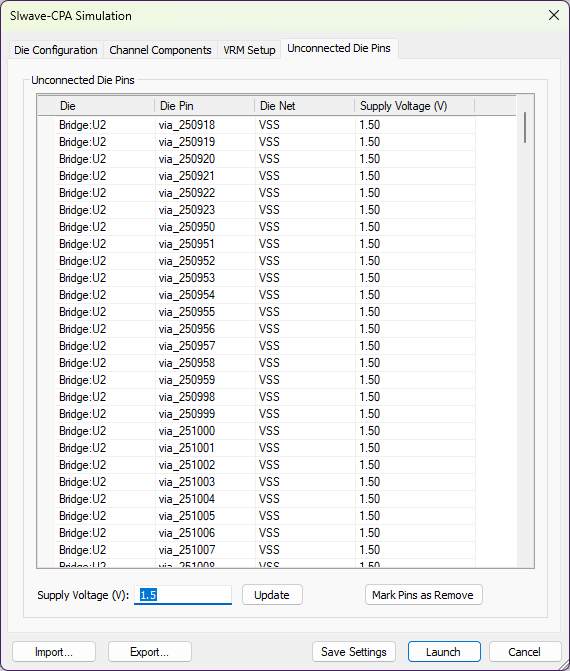Select pin row via_251000

tap(265, 431)
